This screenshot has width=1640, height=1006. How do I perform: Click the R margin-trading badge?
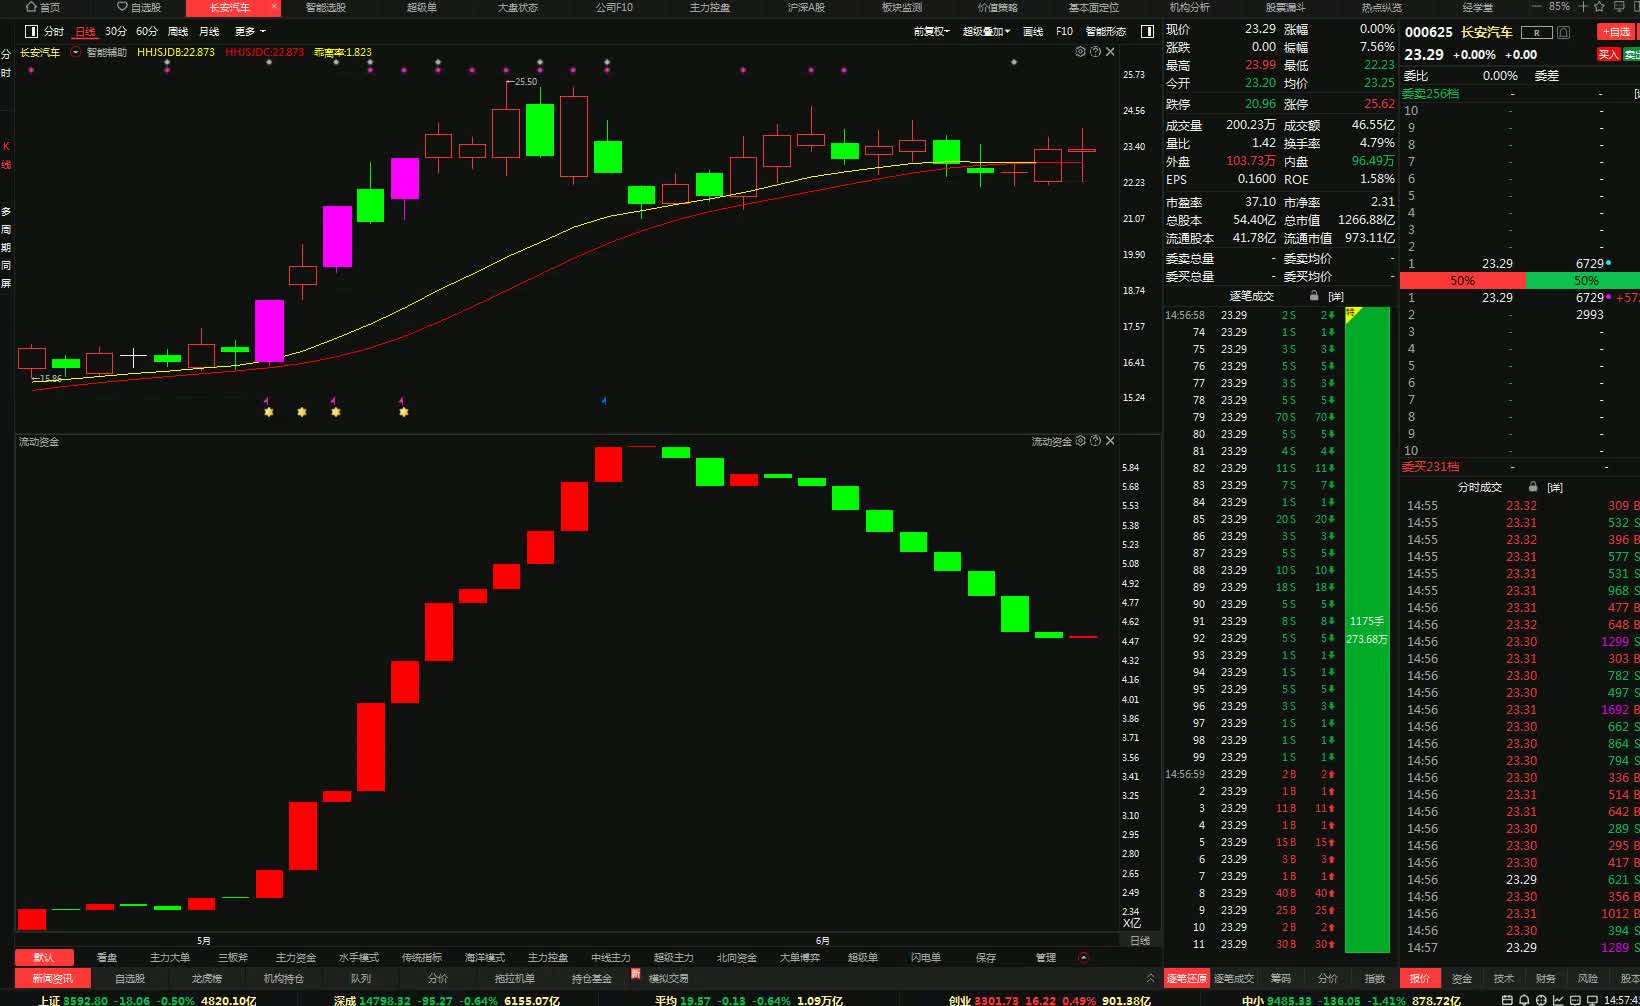click(1537, 32)
